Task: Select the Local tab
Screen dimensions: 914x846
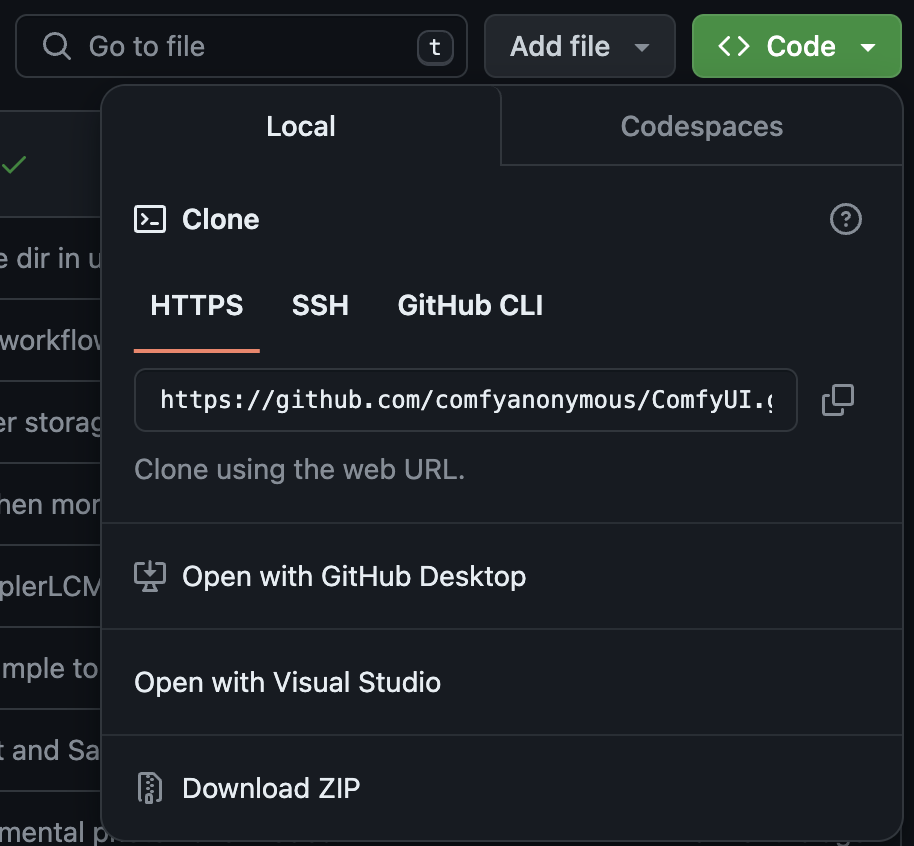Action: pos(300,127)
